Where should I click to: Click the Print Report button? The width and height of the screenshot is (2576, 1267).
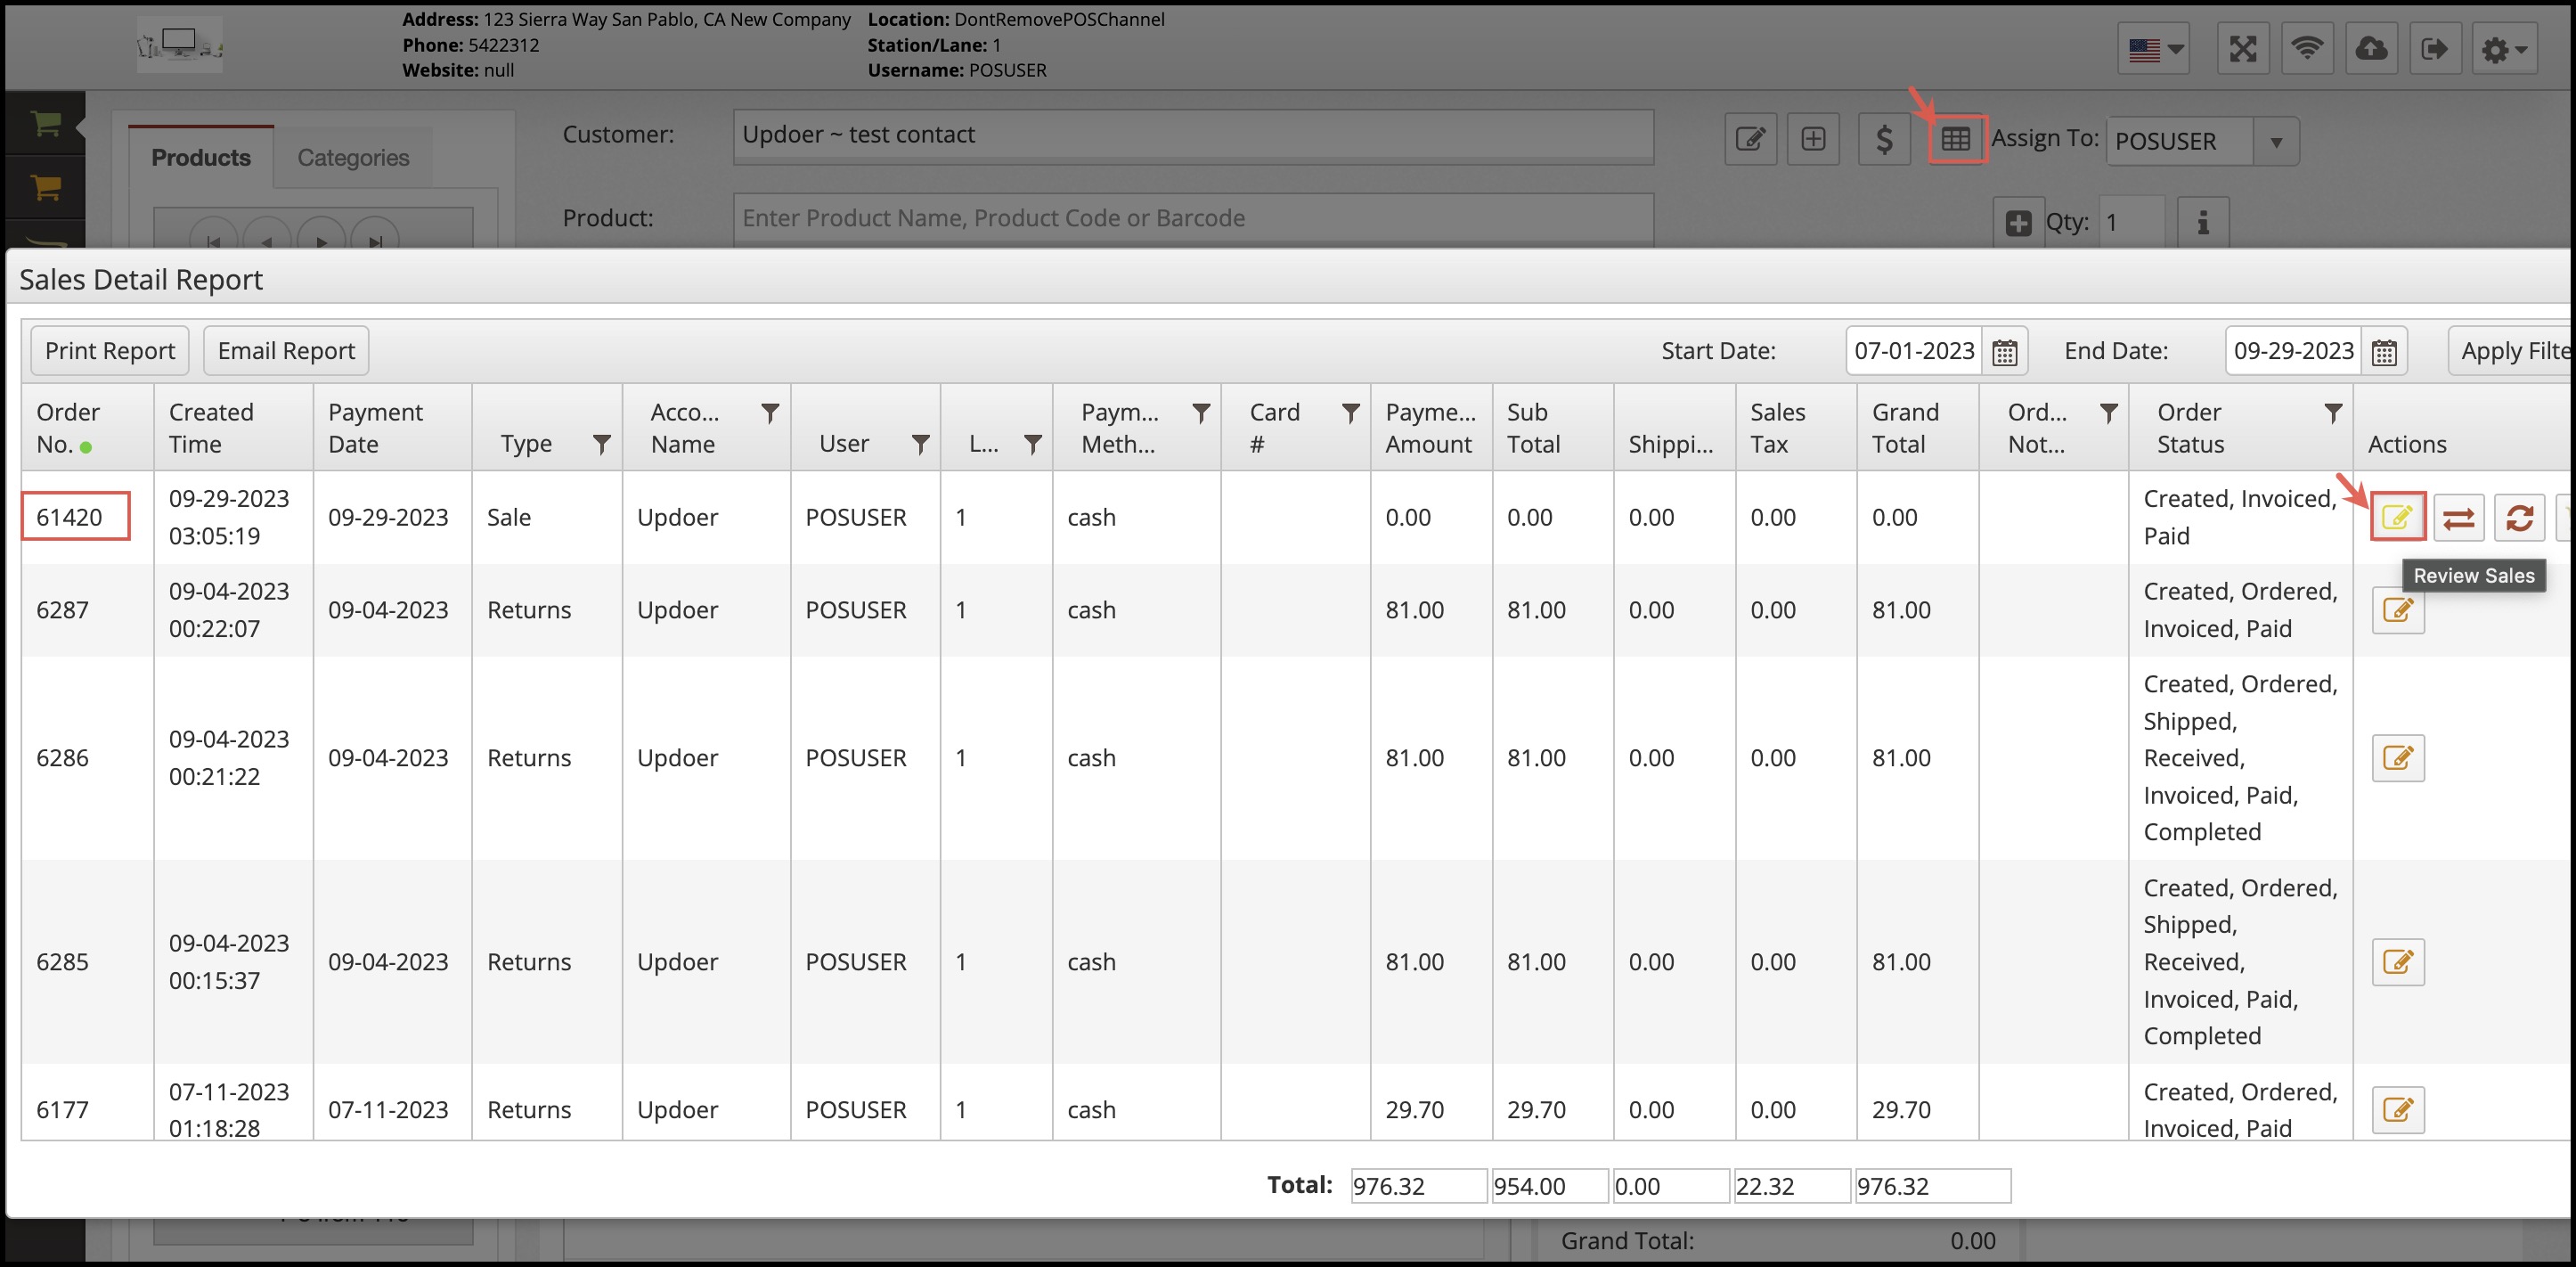pyautogui.click(x=110, y=351)
